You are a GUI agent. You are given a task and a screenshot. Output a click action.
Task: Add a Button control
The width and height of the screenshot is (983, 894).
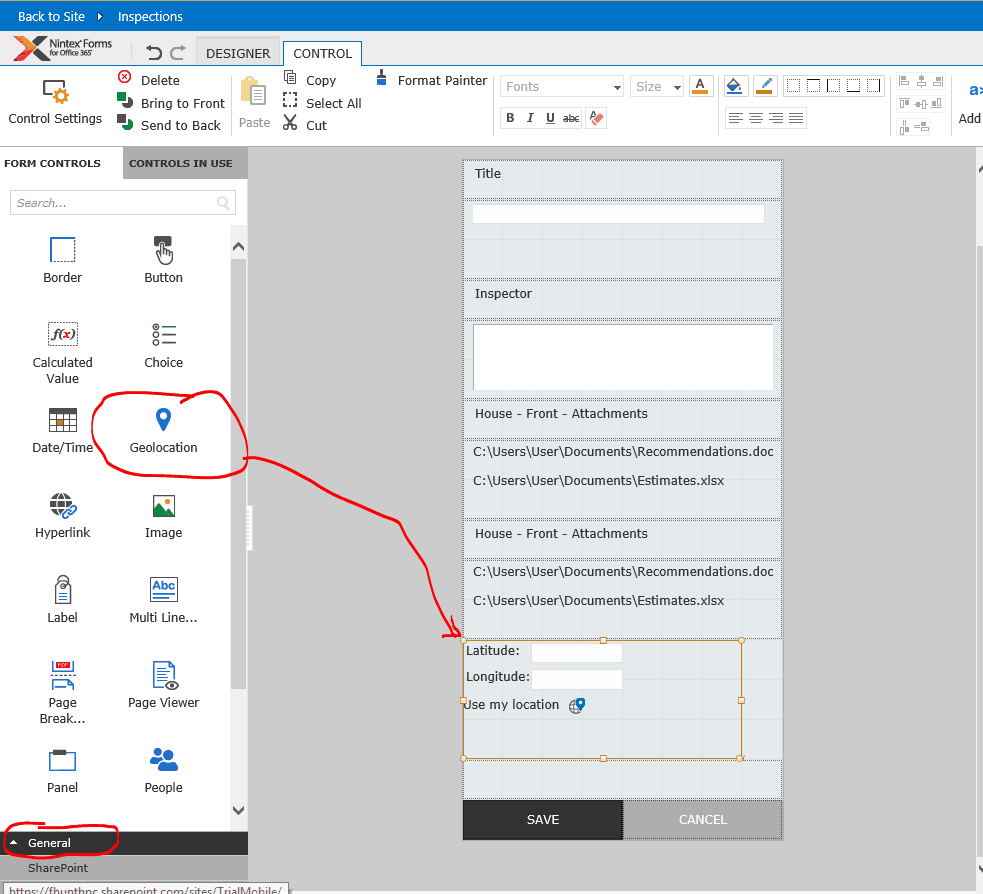pos(164,260)
